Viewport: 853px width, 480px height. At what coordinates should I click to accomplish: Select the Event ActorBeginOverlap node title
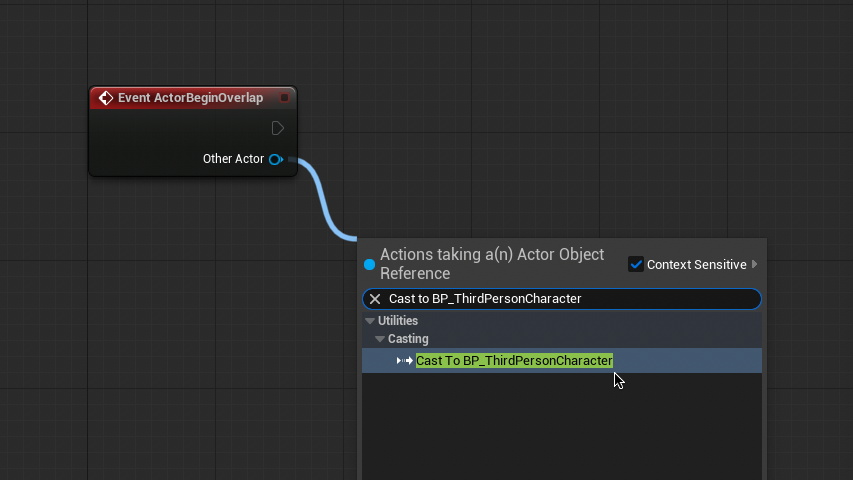(190, 98)
